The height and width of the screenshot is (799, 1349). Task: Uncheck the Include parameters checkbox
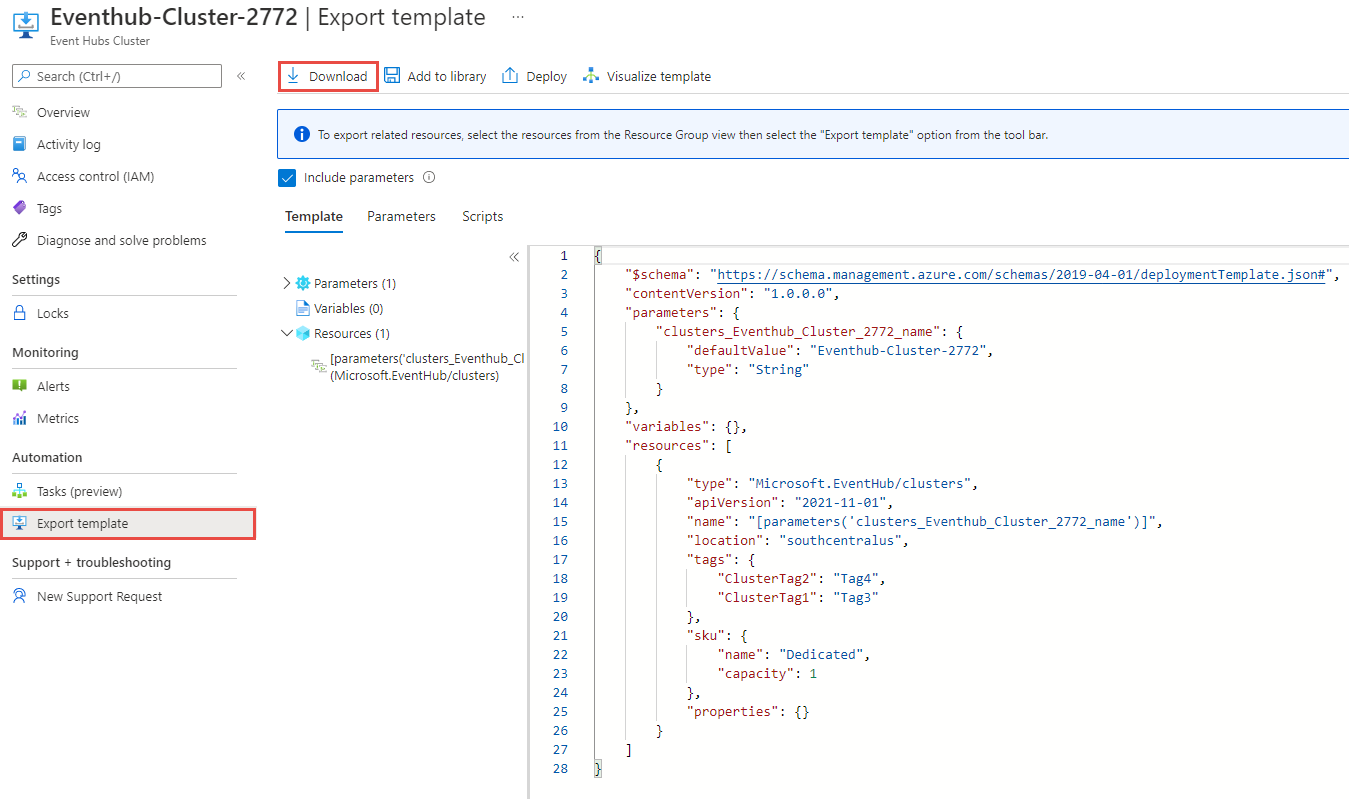287,177
